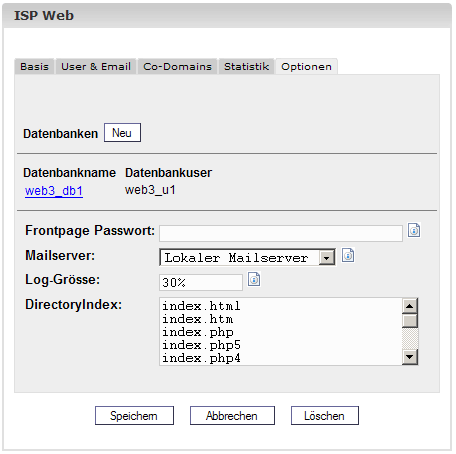Select the Lokaler Mailserver combo box
This screenshot has height=454, width=456.
coord(248,258)
